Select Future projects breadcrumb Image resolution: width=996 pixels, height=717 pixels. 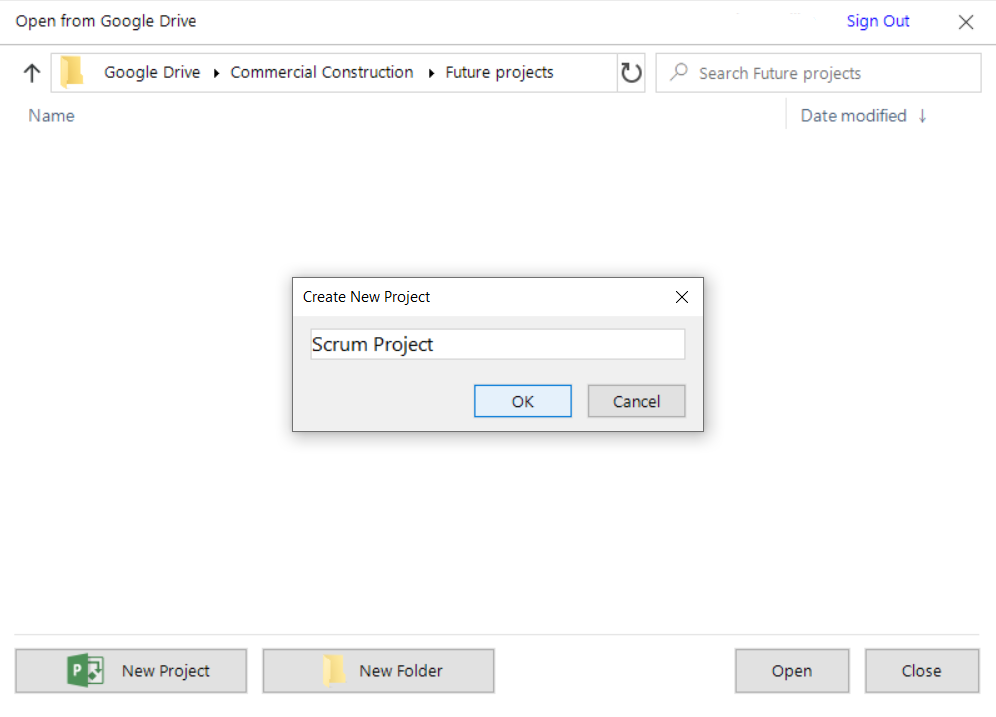pos(499,72)
